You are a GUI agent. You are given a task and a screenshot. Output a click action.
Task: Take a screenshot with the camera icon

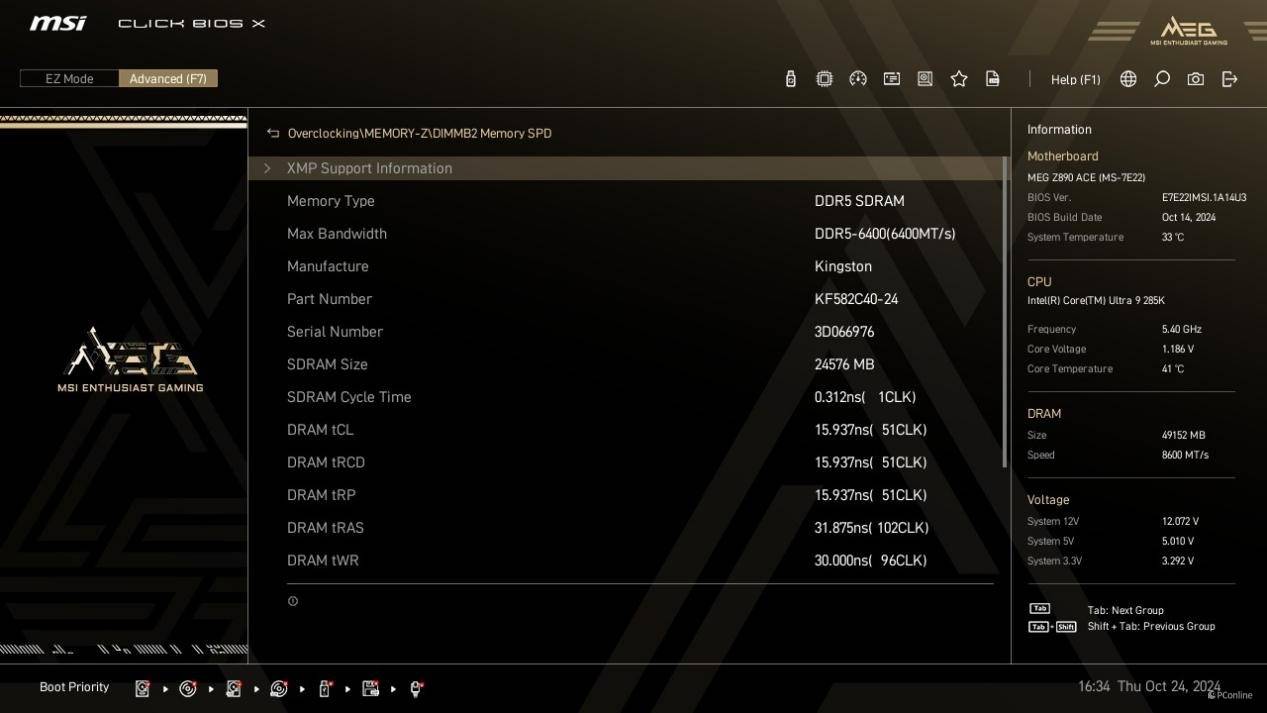coord(1195,79)
